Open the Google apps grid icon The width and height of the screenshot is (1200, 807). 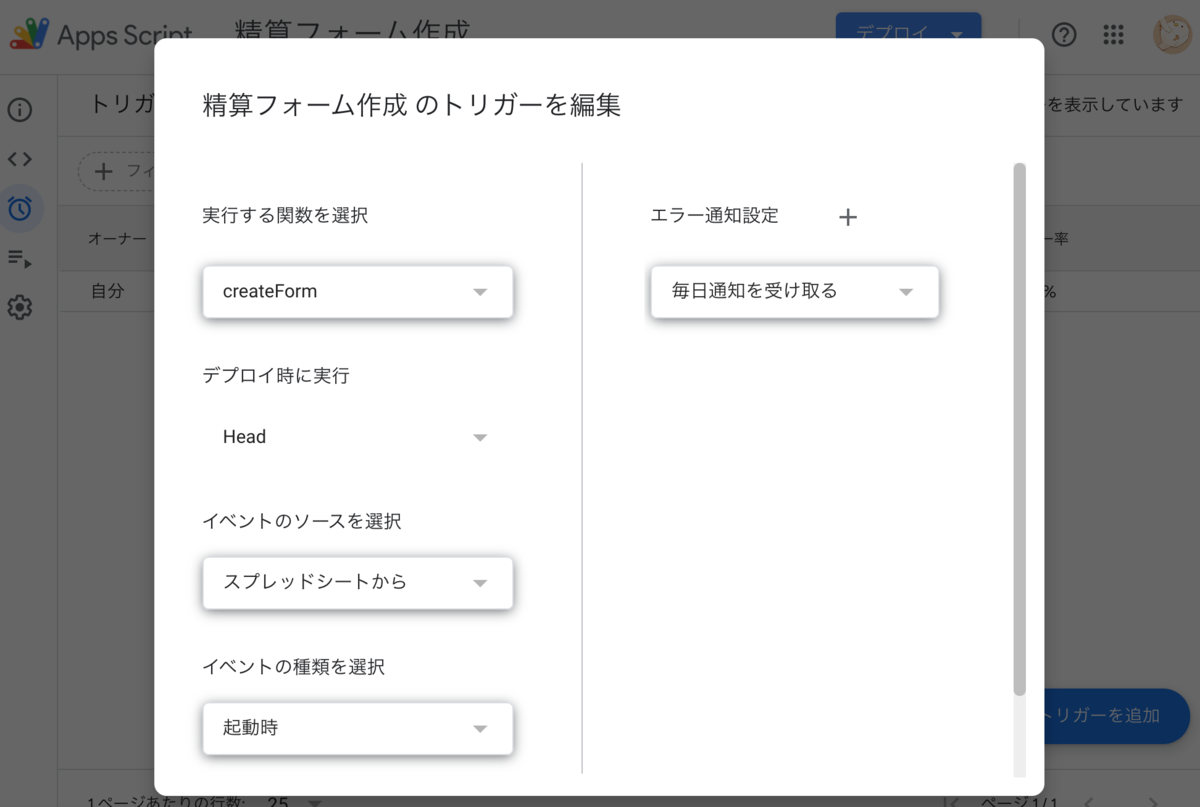coord(1112,35)
